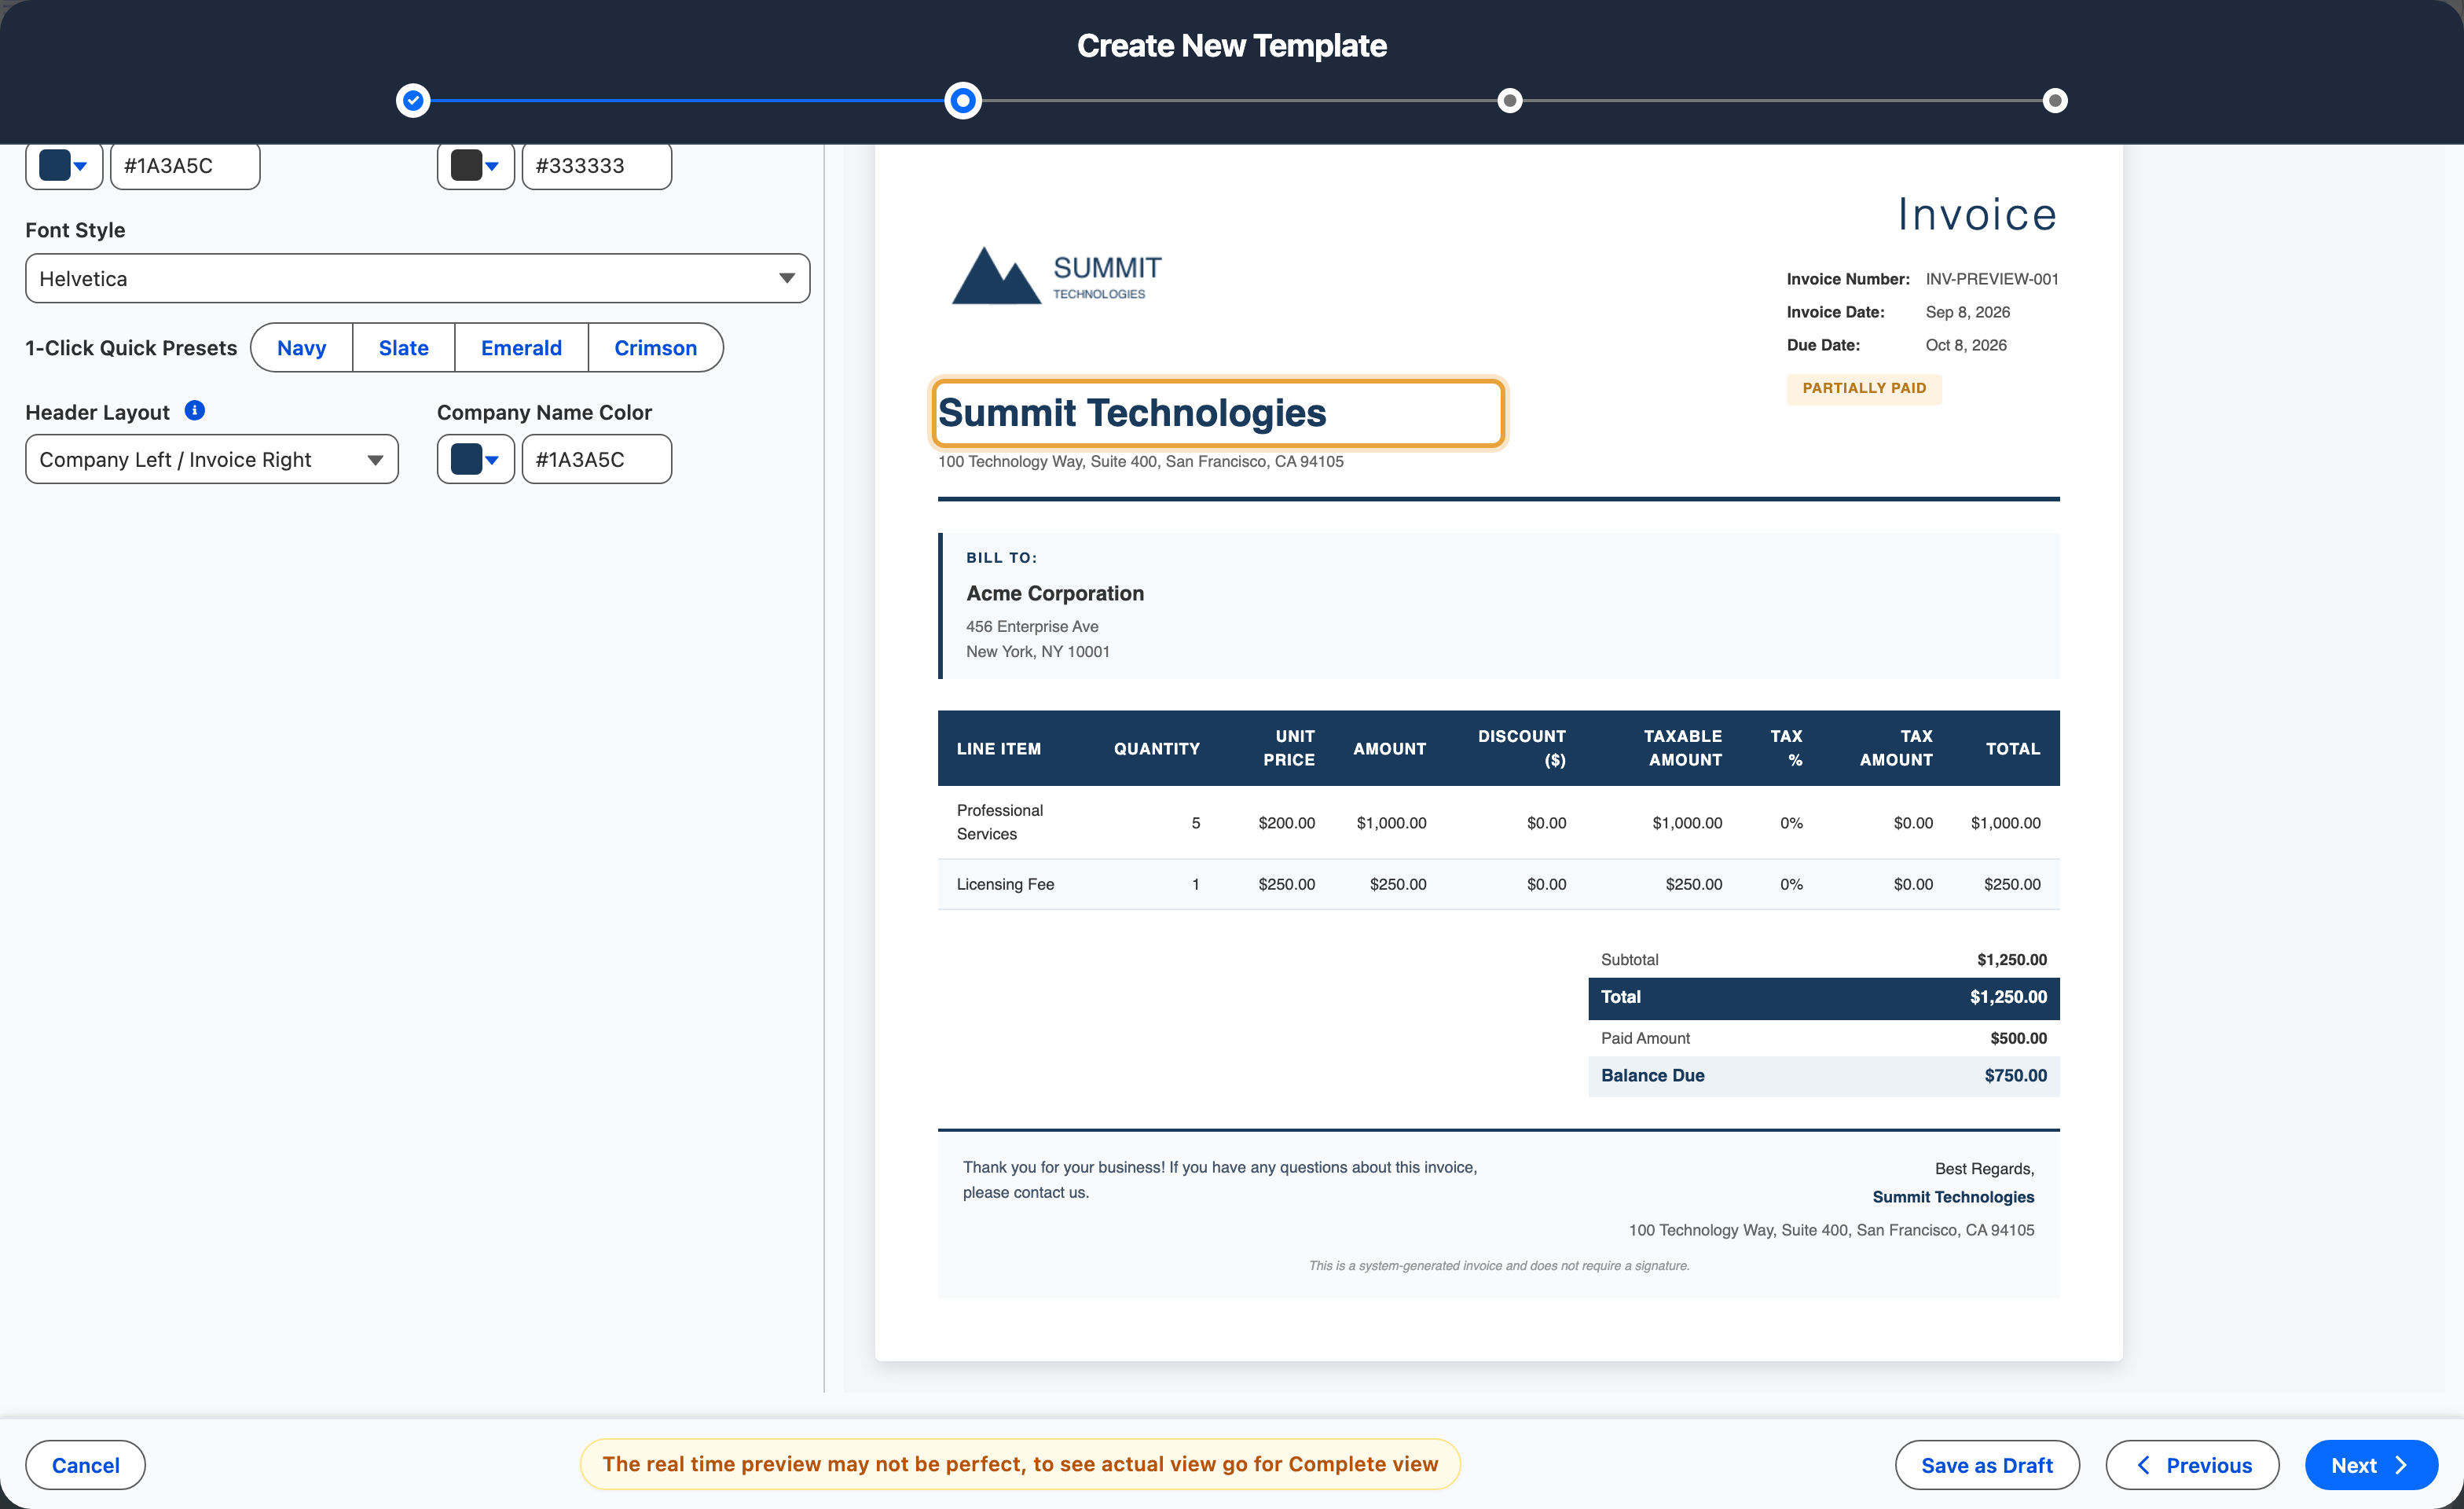This screenshot has height=1509, width=2464.
Task: Click the Acme Corporation bill-to name
Action: tap(1055, 593)
